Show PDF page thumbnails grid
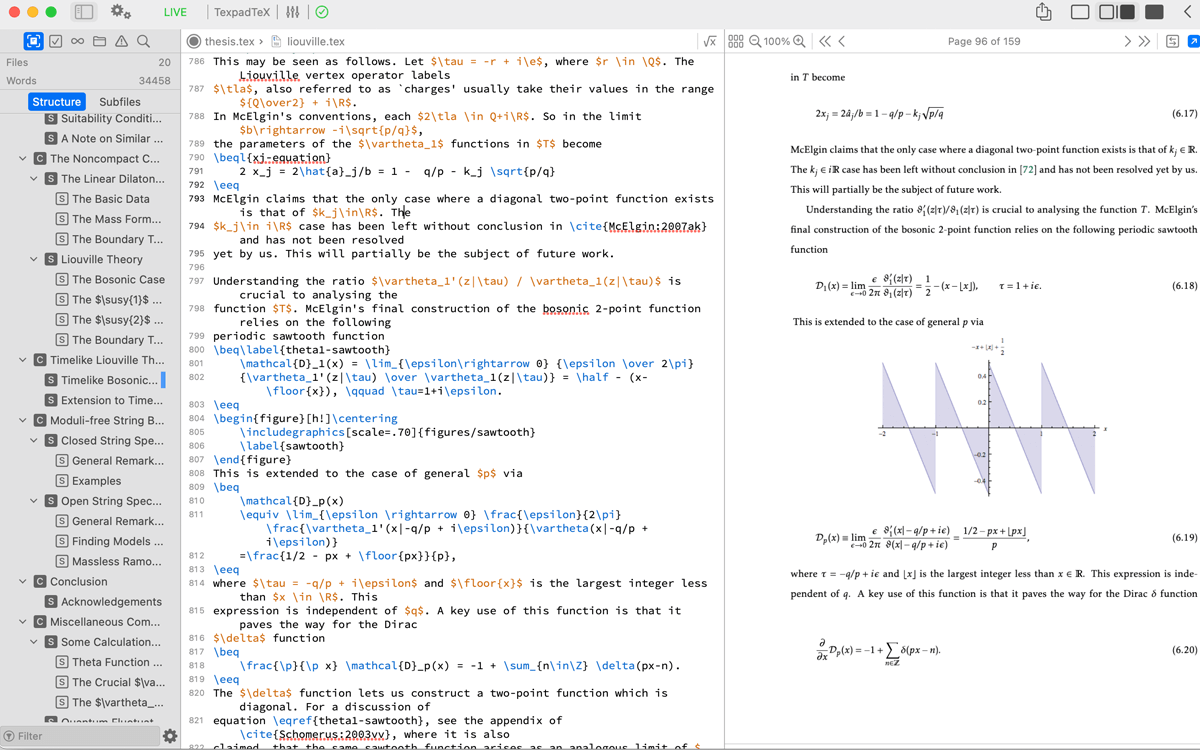This screenshot has width=1200, height=750. 736,41
